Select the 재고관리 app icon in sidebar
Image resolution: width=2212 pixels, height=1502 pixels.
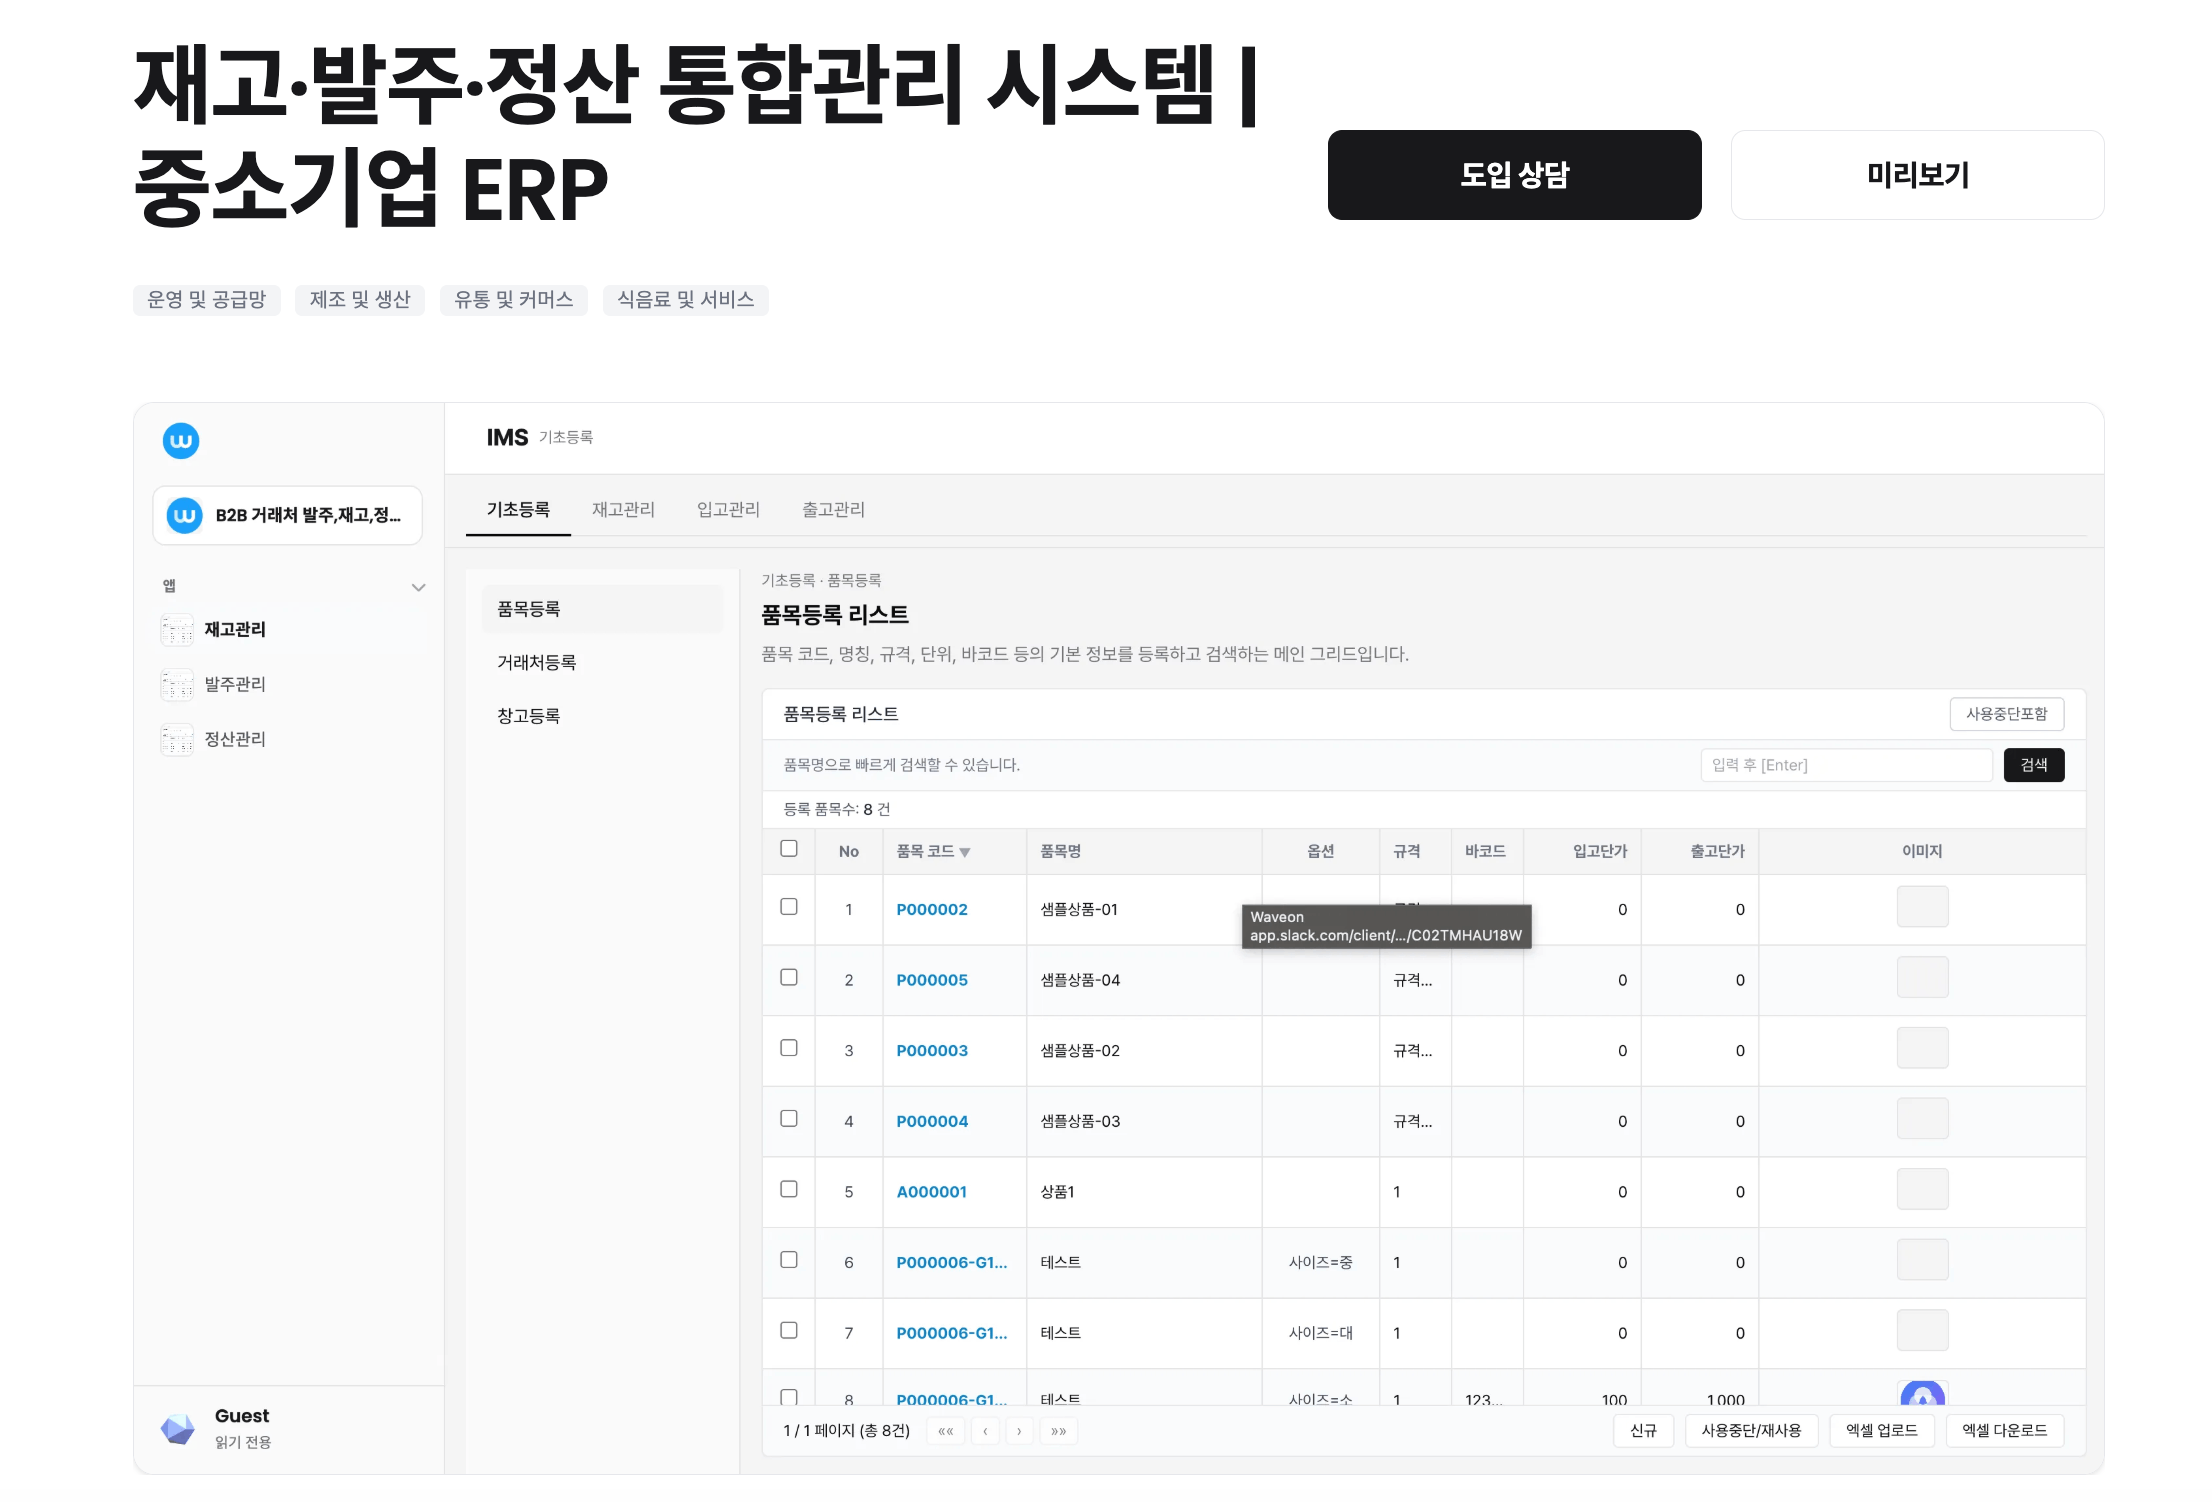pyautogui.click(x=177, y=630)
